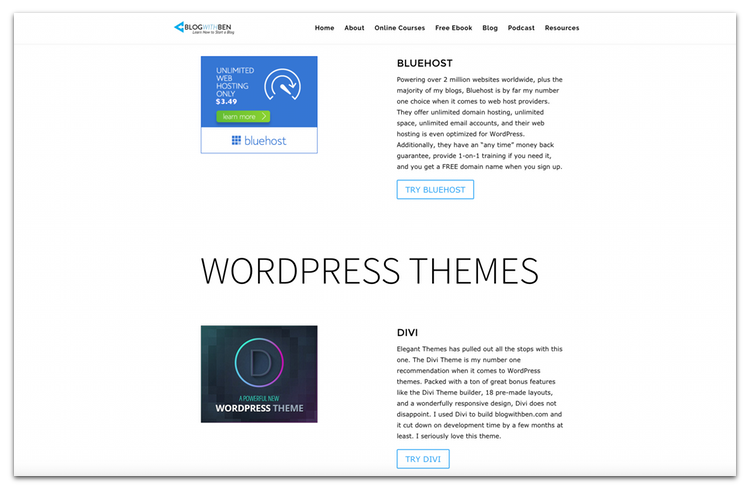Open the Resources menu item
The width and height of the screenshot is (750, 495).
pos(562,28)
